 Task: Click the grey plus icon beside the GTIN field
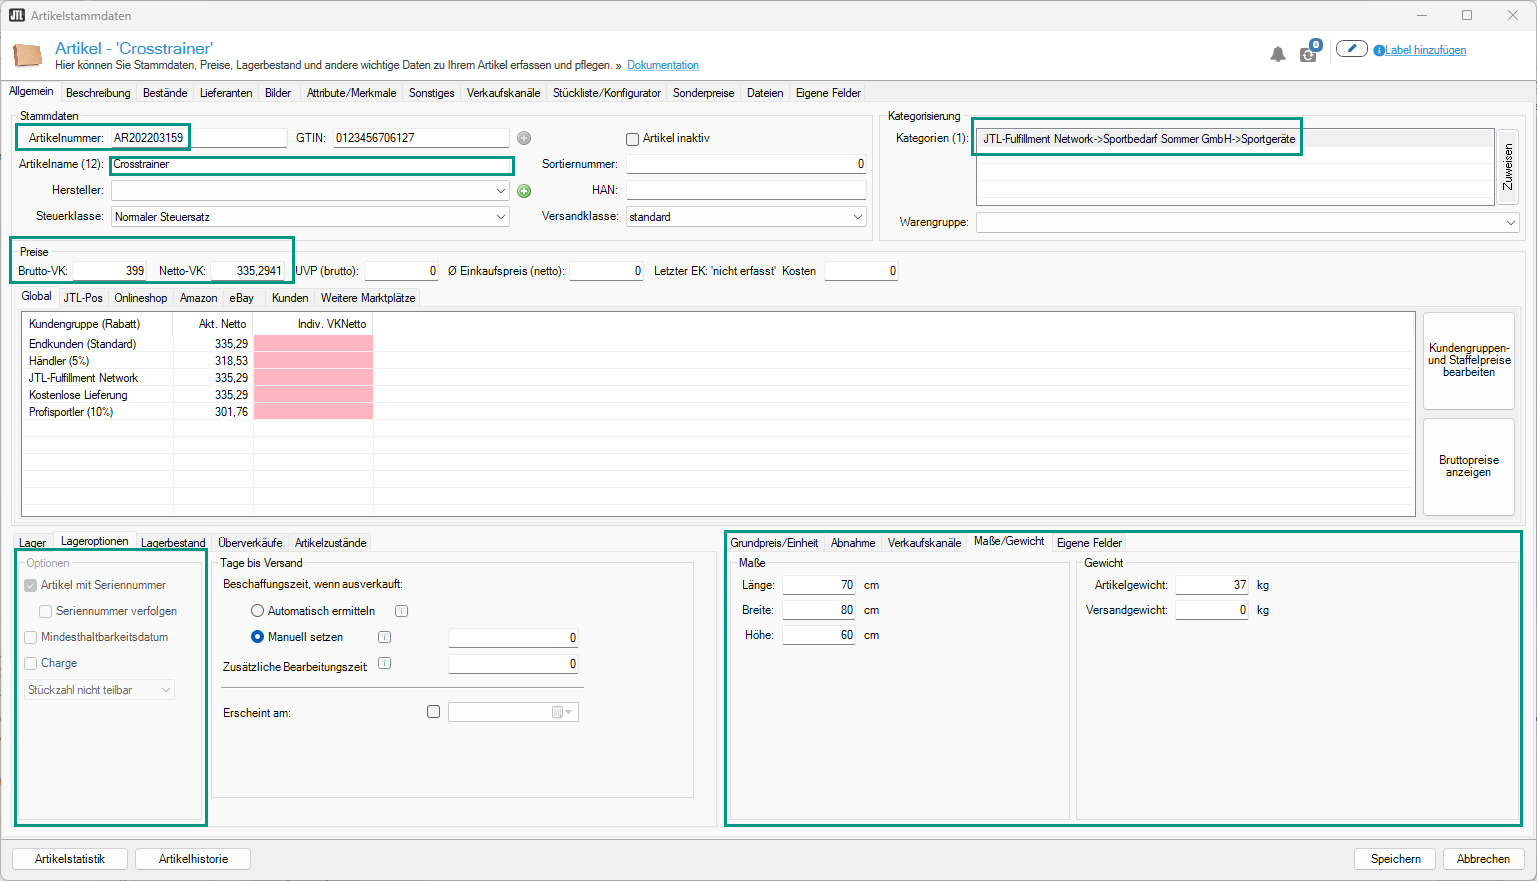(524, 138)
